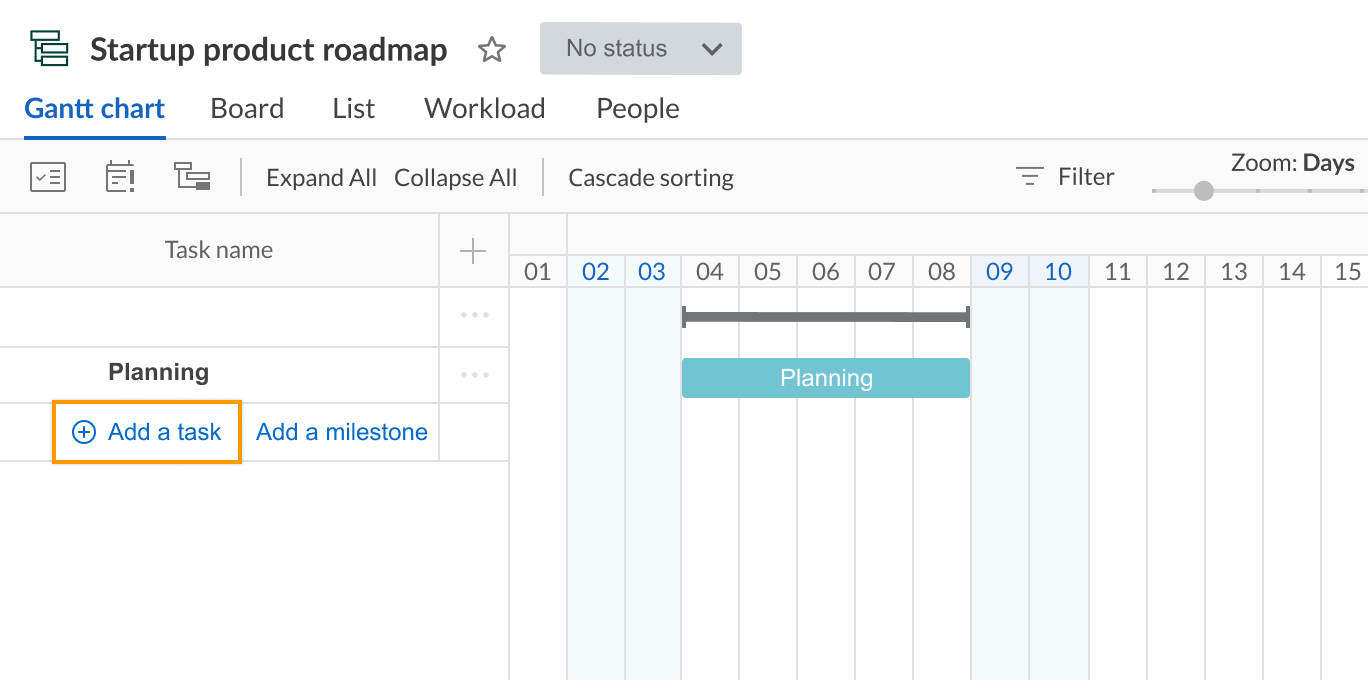The image size is (1368, 680).
Task: Click Add a task
Action: click(147, 432)
